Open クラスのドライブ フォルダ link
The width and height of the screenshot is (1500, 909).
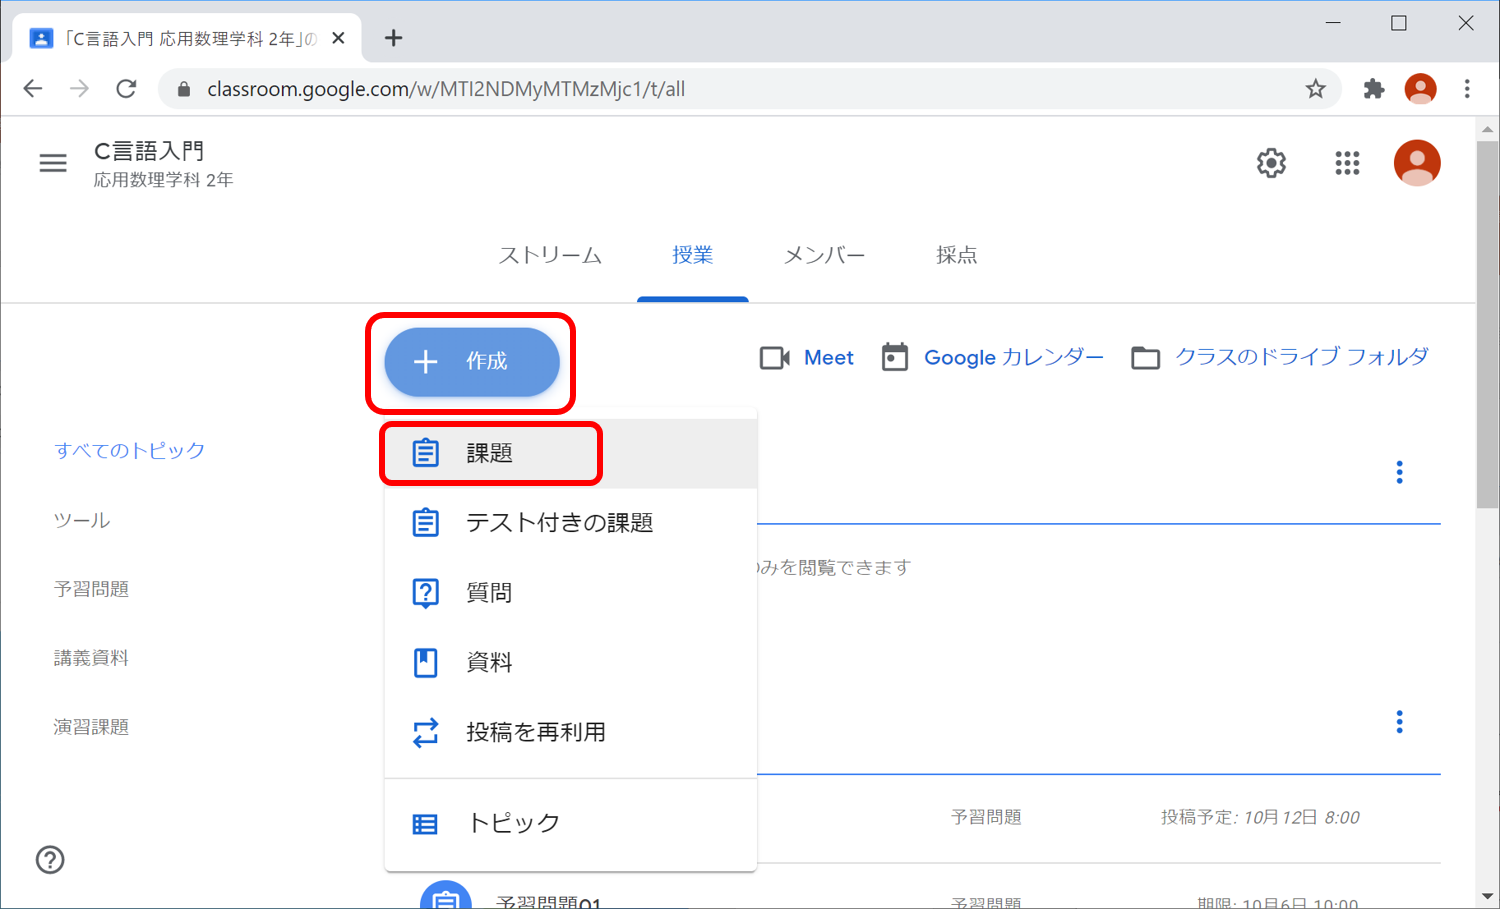1302,357
